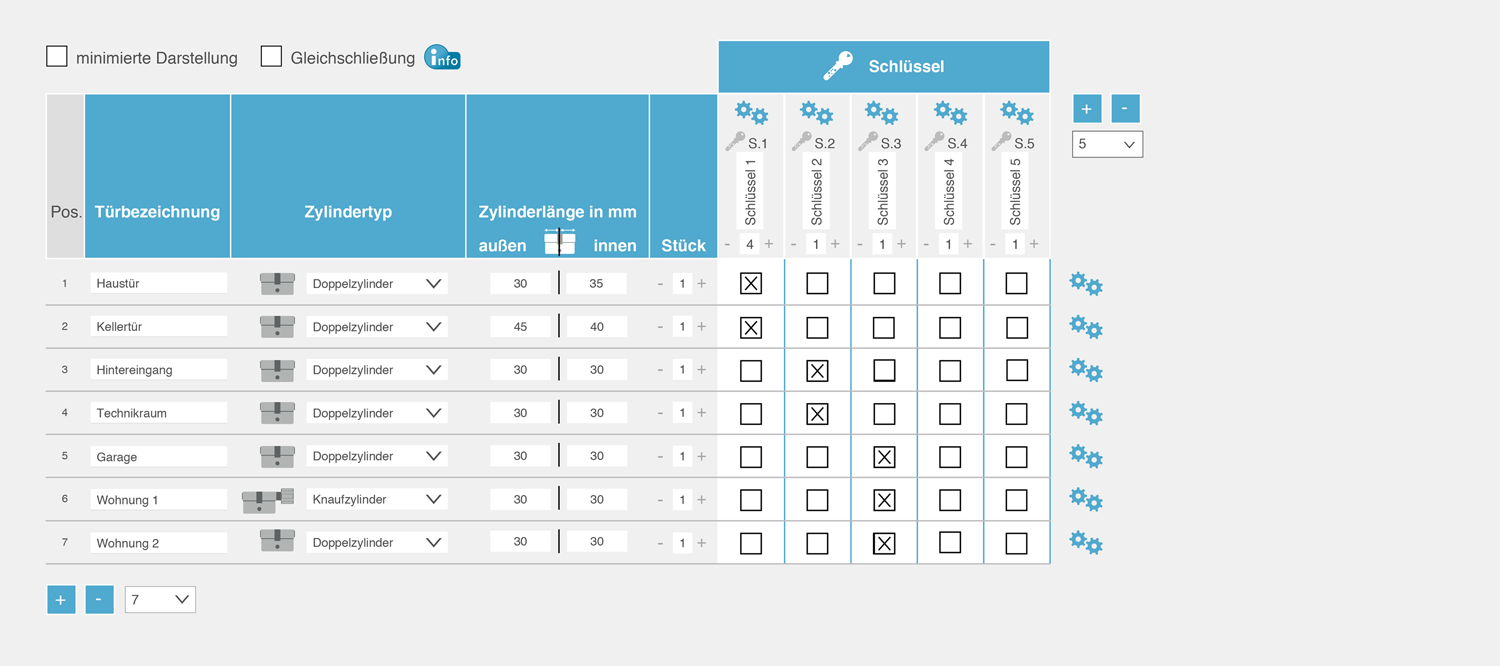Click the Türbezeichnung field containing Garage
Viewport: 1500px width, 666px height.
[x=158, y=457]
